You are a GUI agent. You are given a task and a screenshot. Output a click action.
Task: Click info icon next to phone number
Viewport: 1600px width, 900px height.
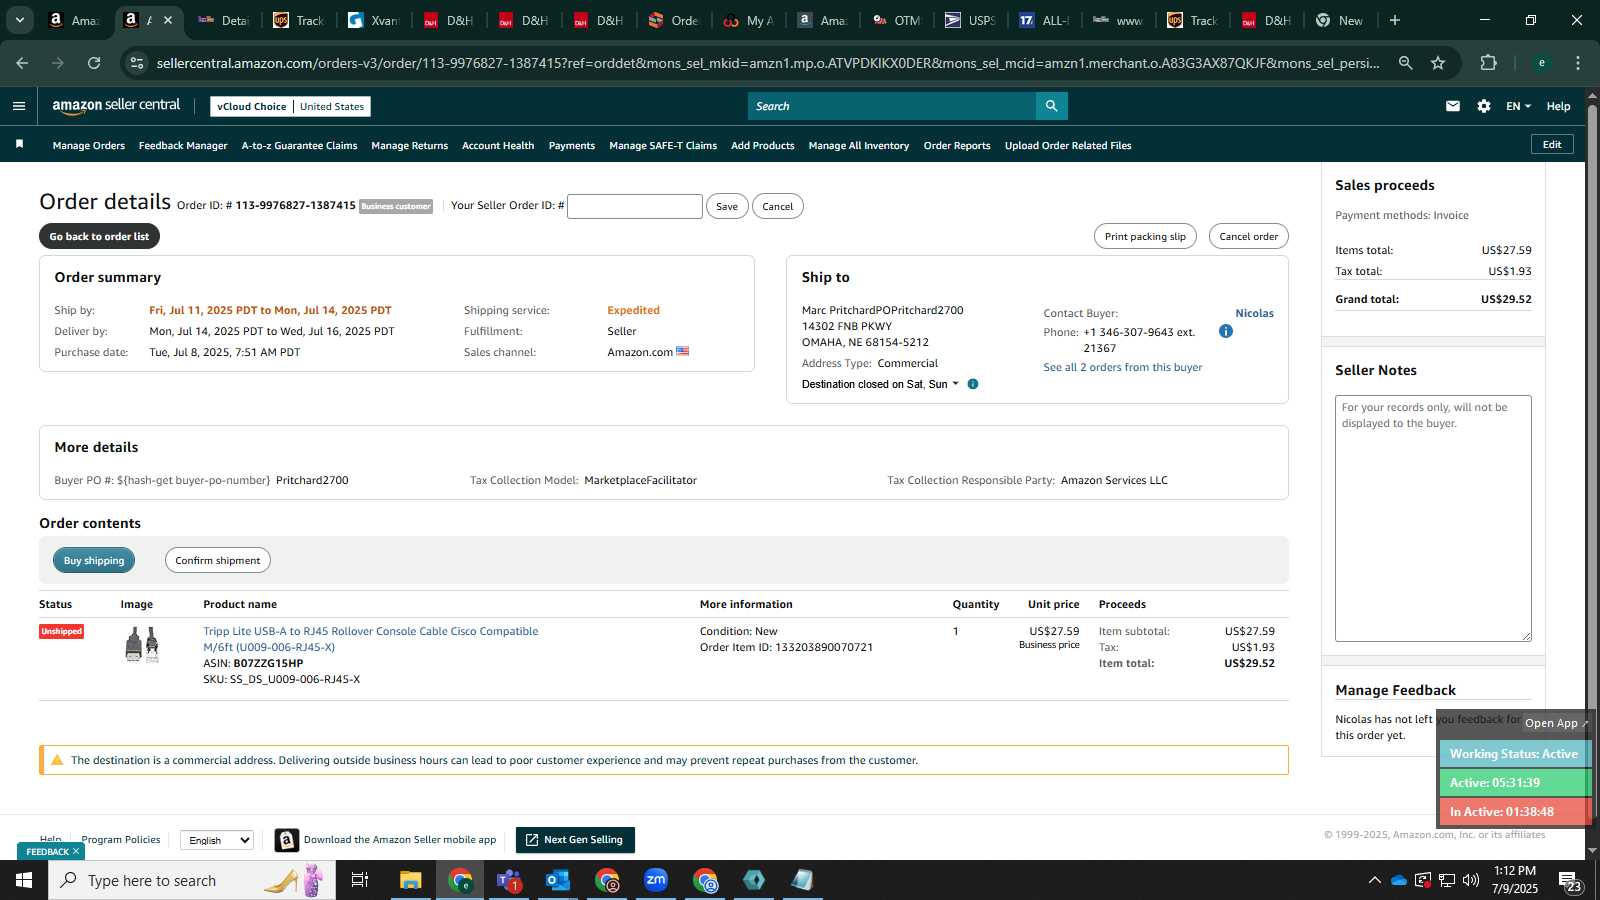[x=1226, y=331]
